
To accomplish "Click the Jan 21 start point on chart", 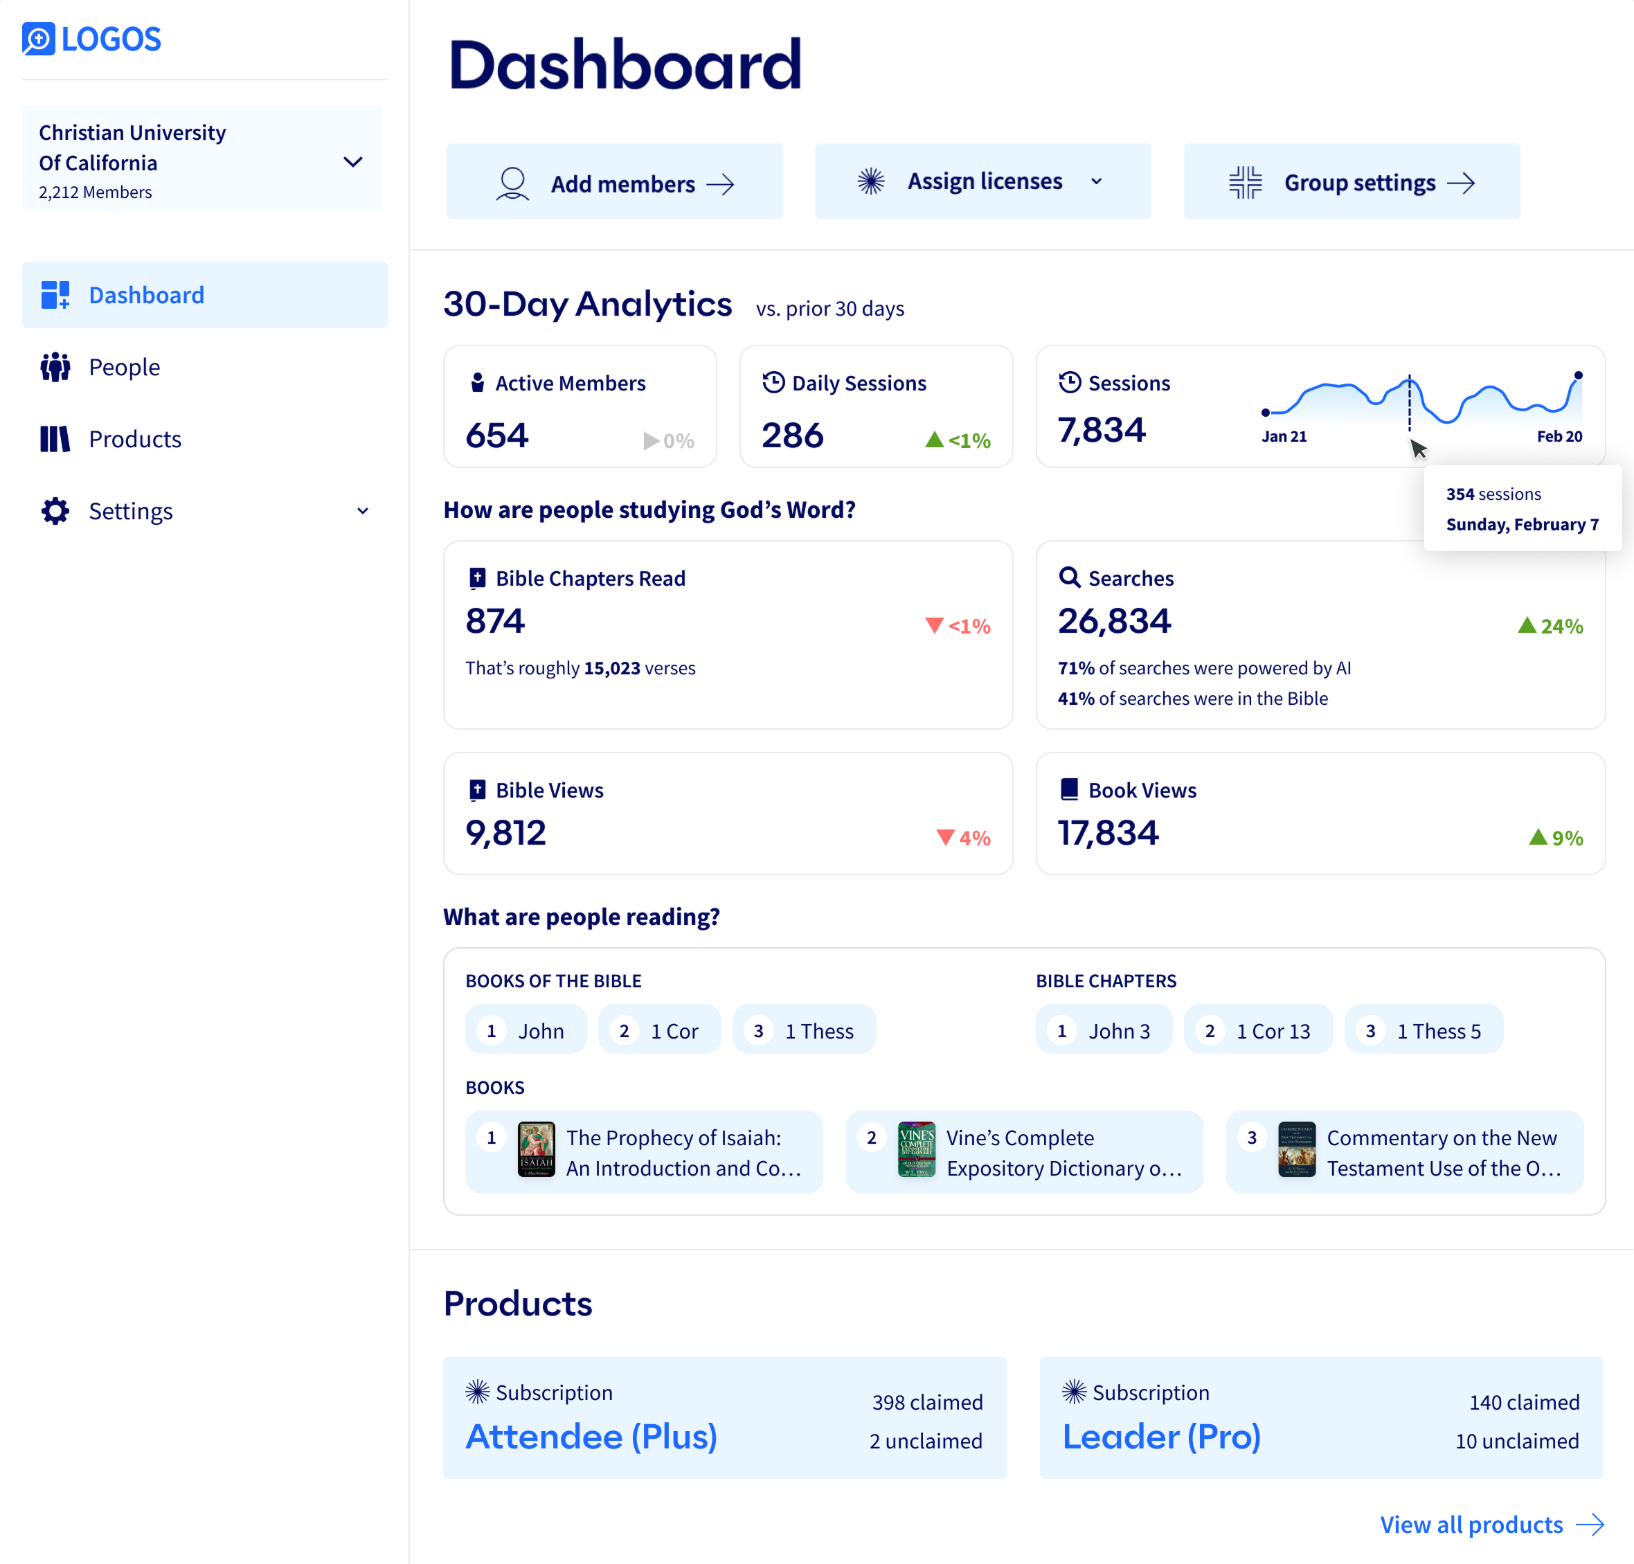I will point(1266,412).
